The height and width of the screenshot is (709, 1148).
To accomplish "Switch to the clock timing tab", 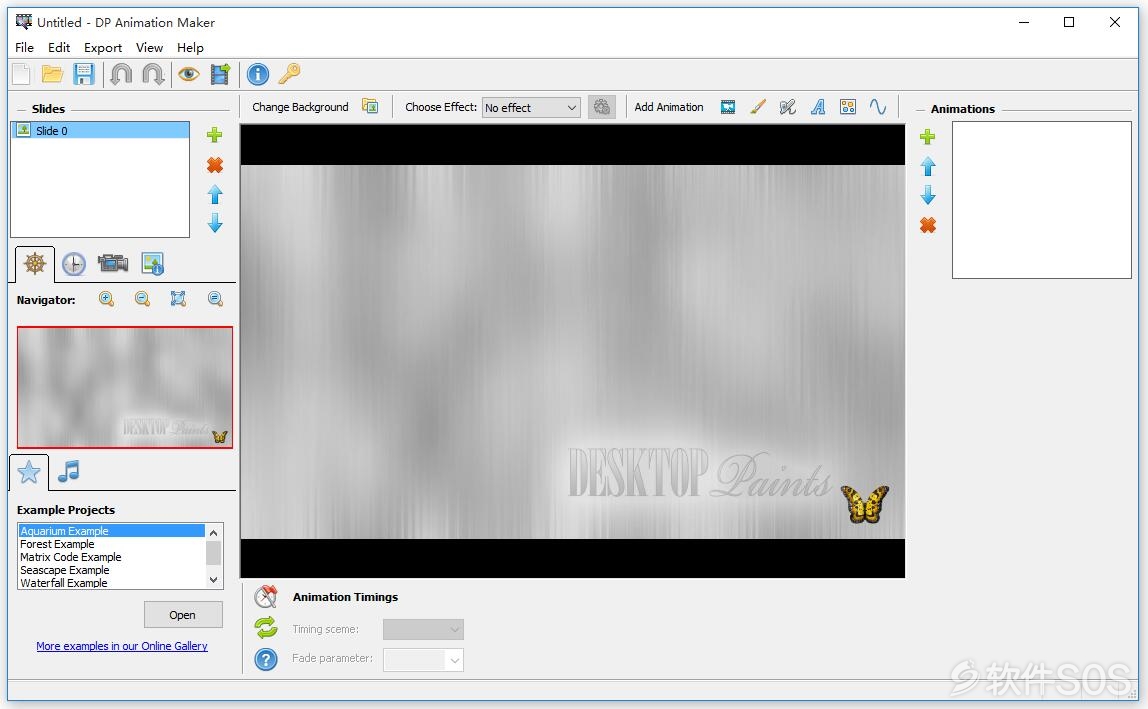I will pos(74,264).
